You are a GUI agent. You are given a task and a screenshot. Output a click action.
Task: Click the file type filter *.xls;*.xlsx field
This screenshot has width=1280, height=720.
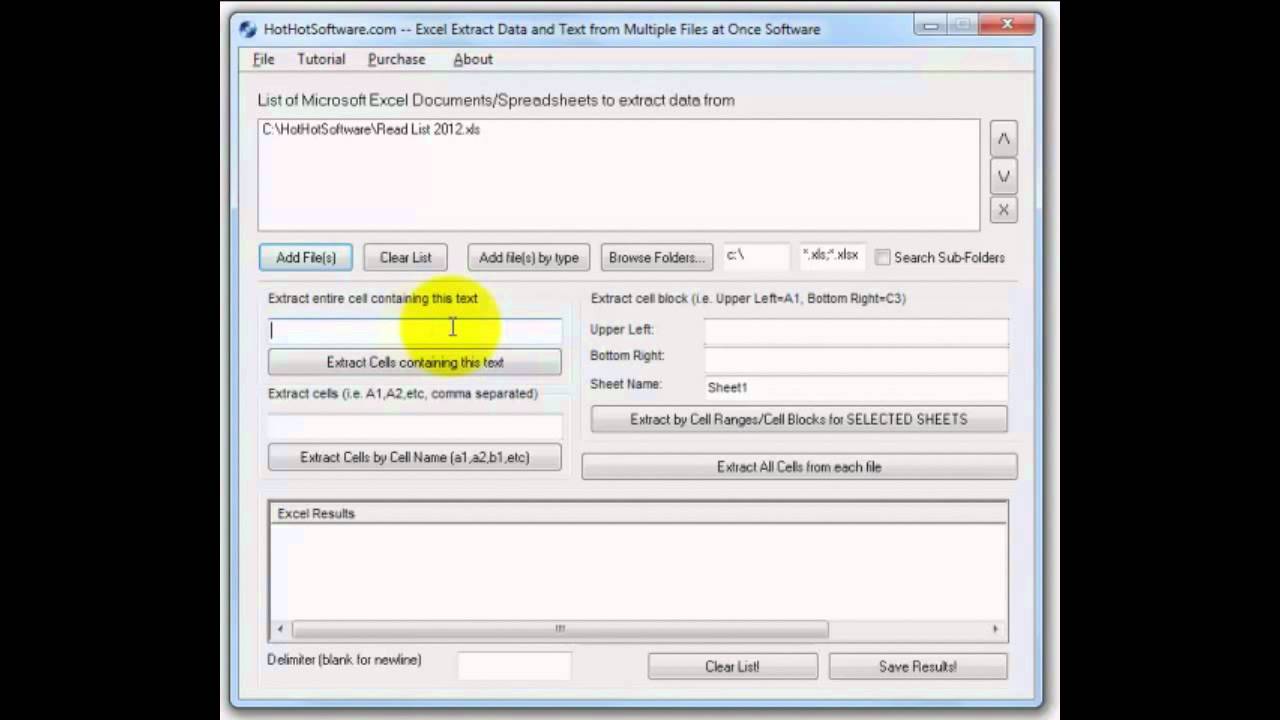tap(831, 256)
